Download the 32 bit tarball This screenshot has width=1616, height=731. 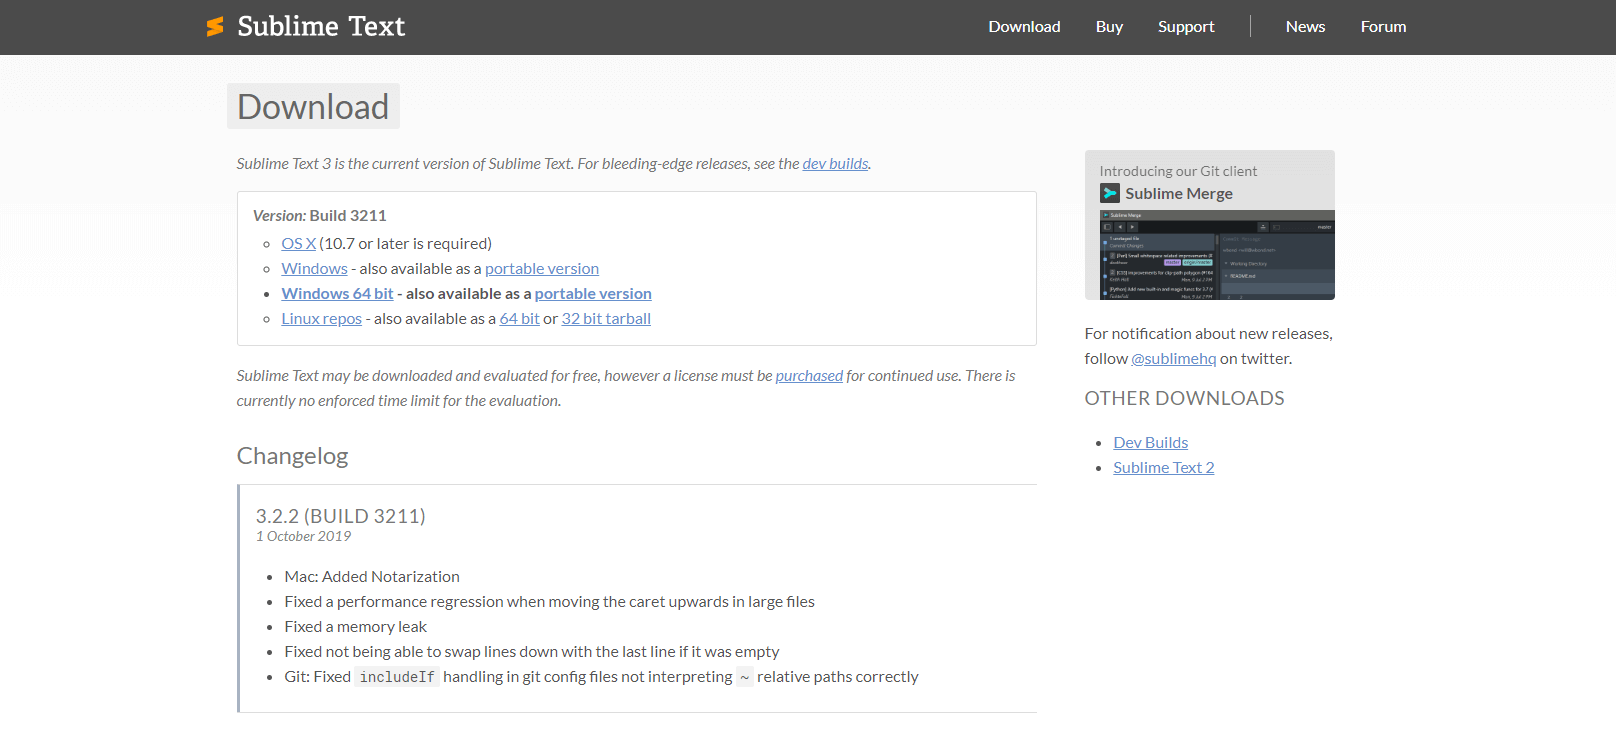pos(606,319)
